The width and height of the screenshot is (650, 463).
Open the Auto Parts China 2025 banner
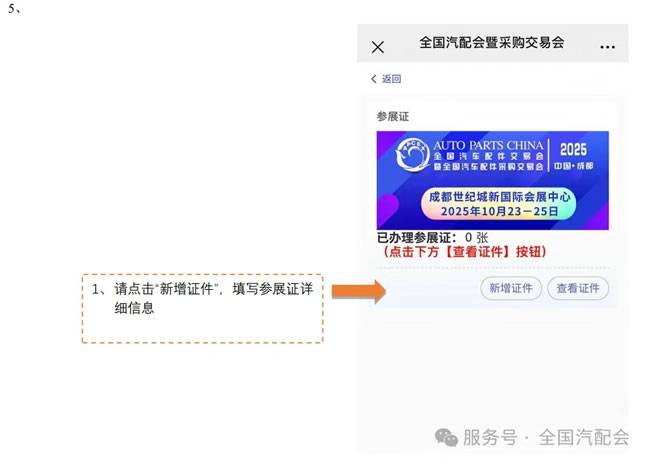tap(492, 180)
